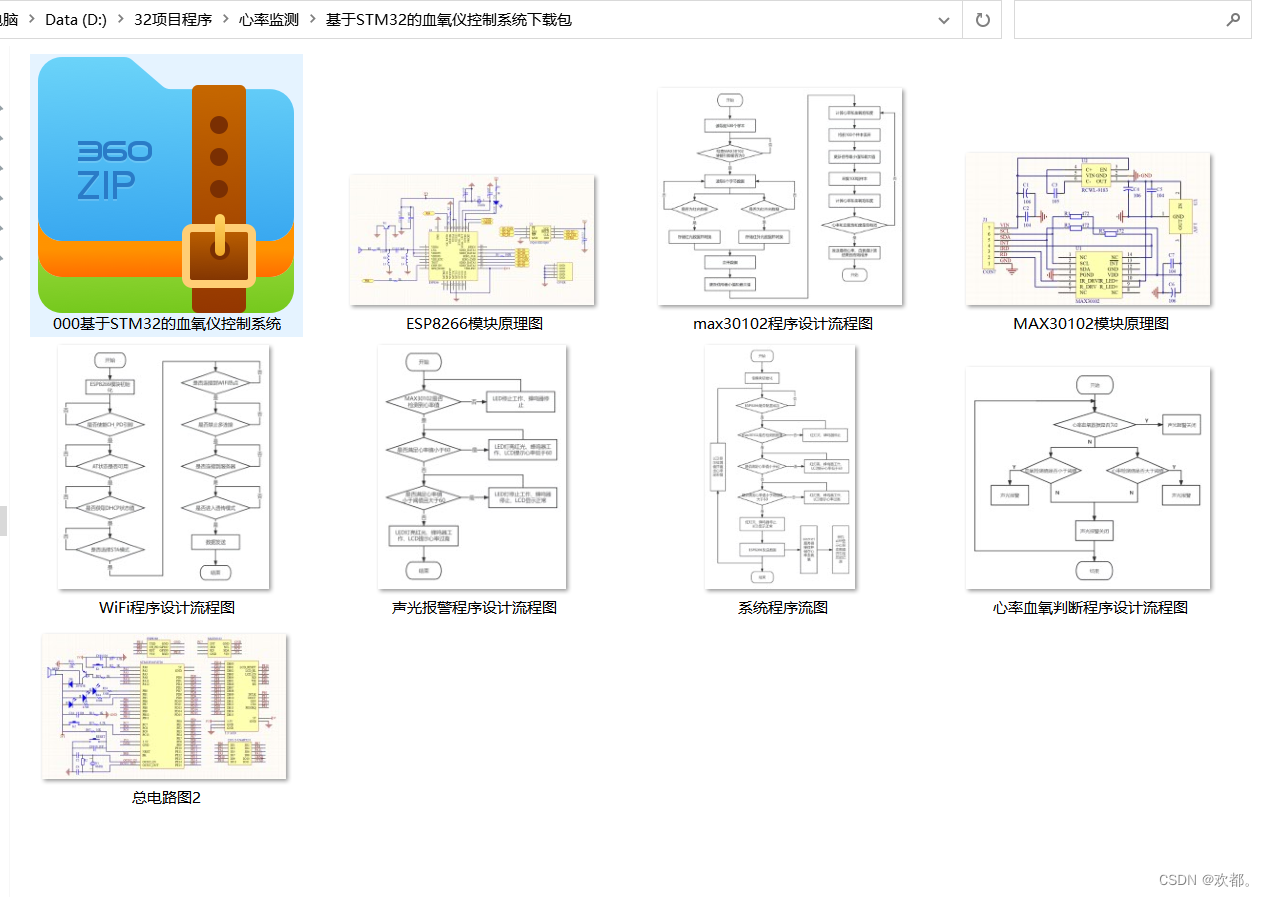The image size is (1264, 897).
Task: Select file name 000基于STM32的血氧仪控制系统
Action: 167,324
